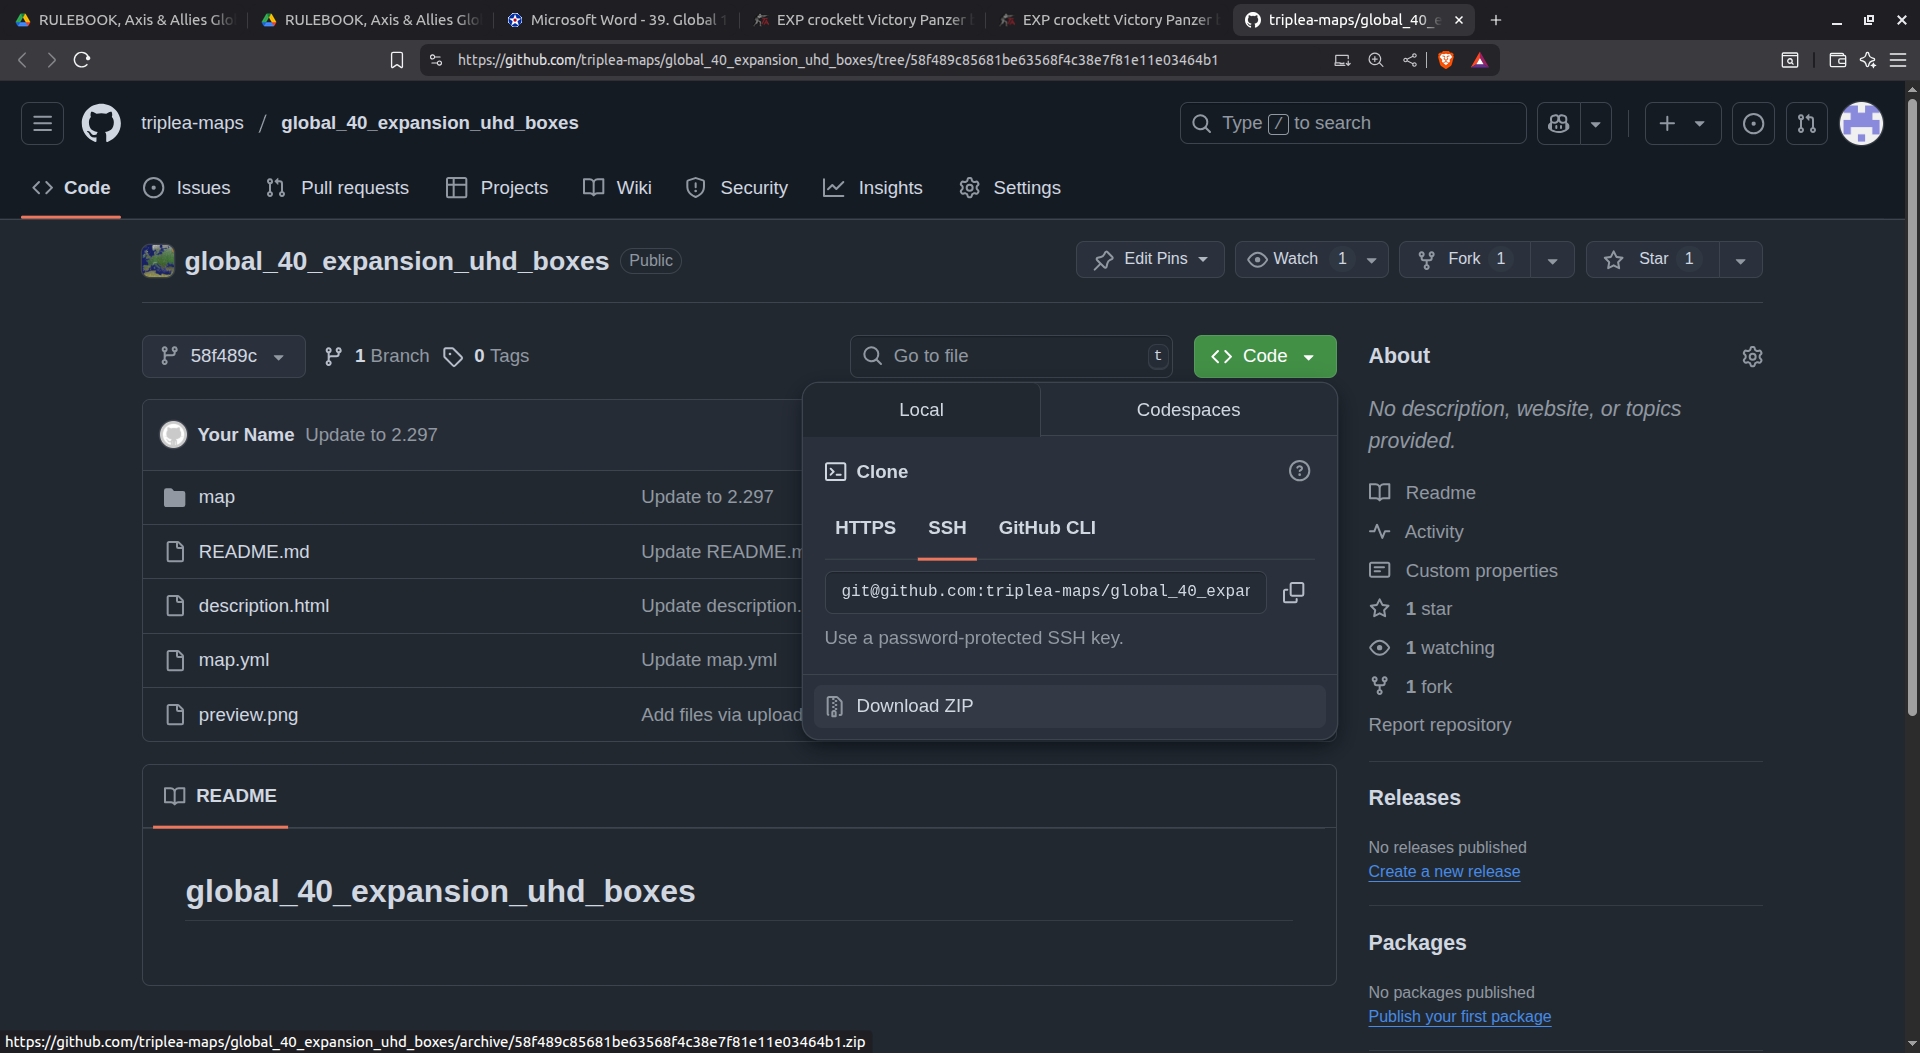Expand Watch options caret
This screenshot has height=1053, width=1920.
coord(1372,260)
